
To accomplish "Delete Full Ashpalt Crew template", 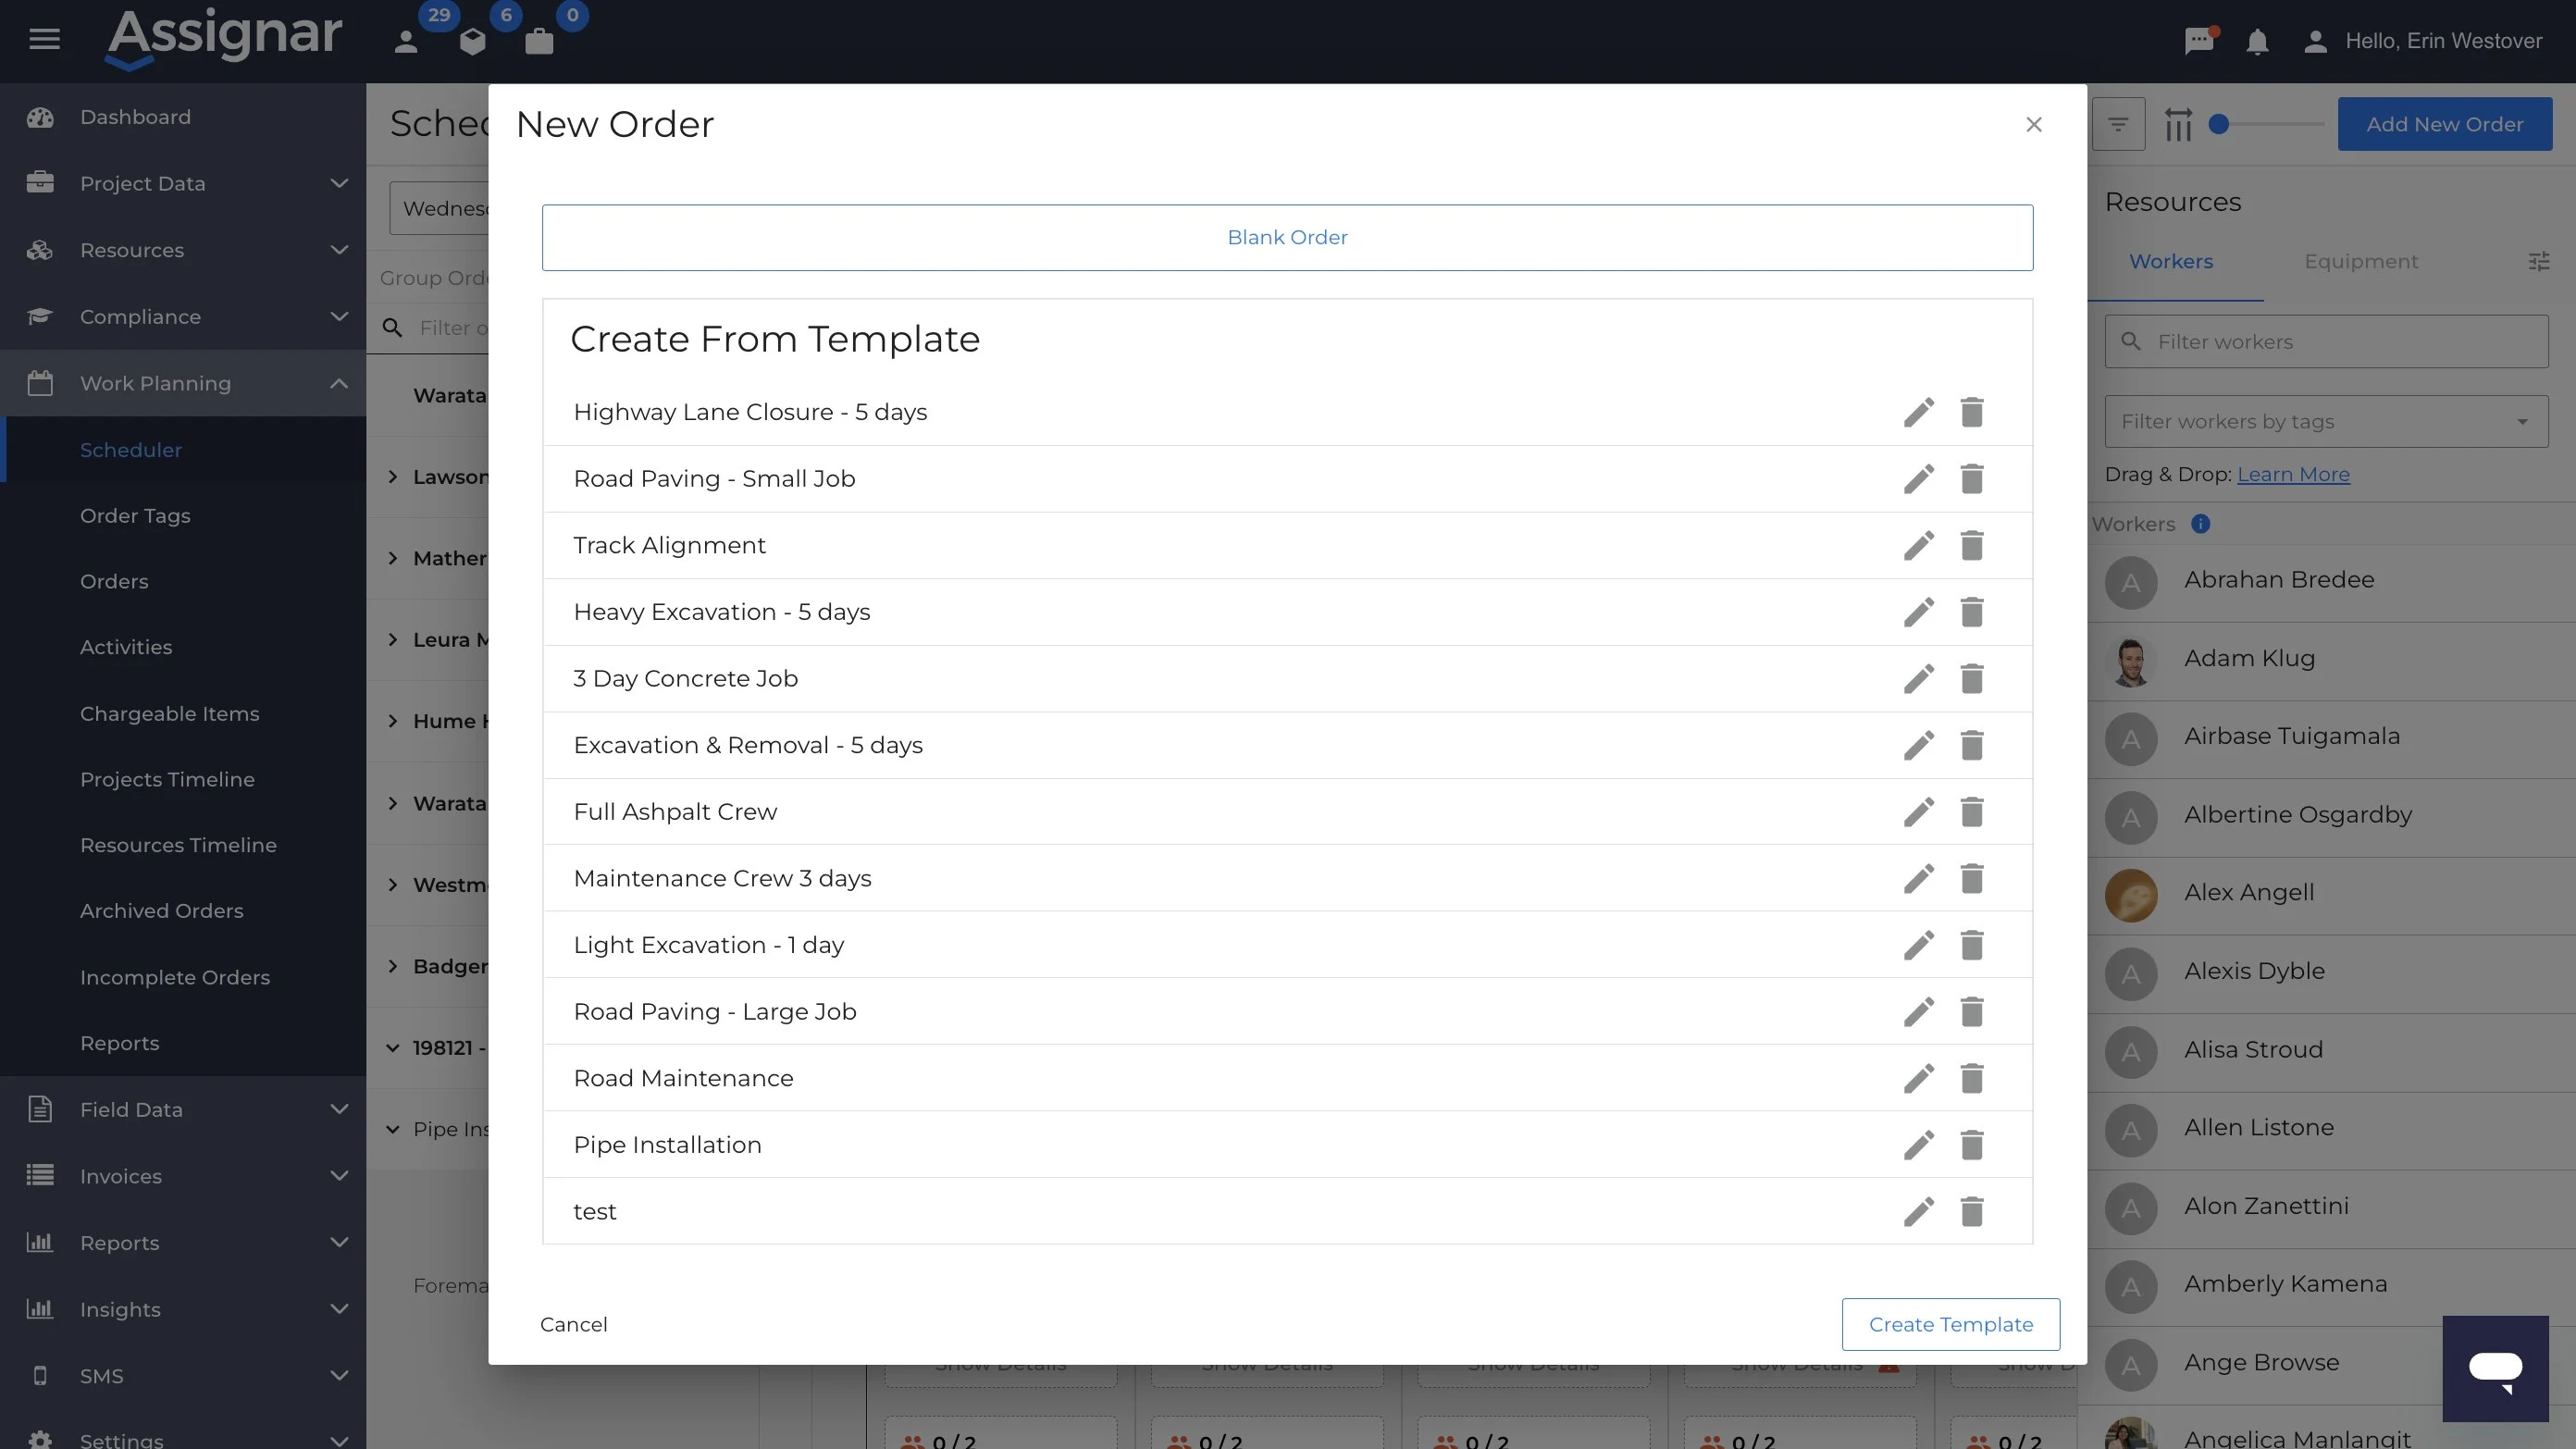I will (1971, 812).
